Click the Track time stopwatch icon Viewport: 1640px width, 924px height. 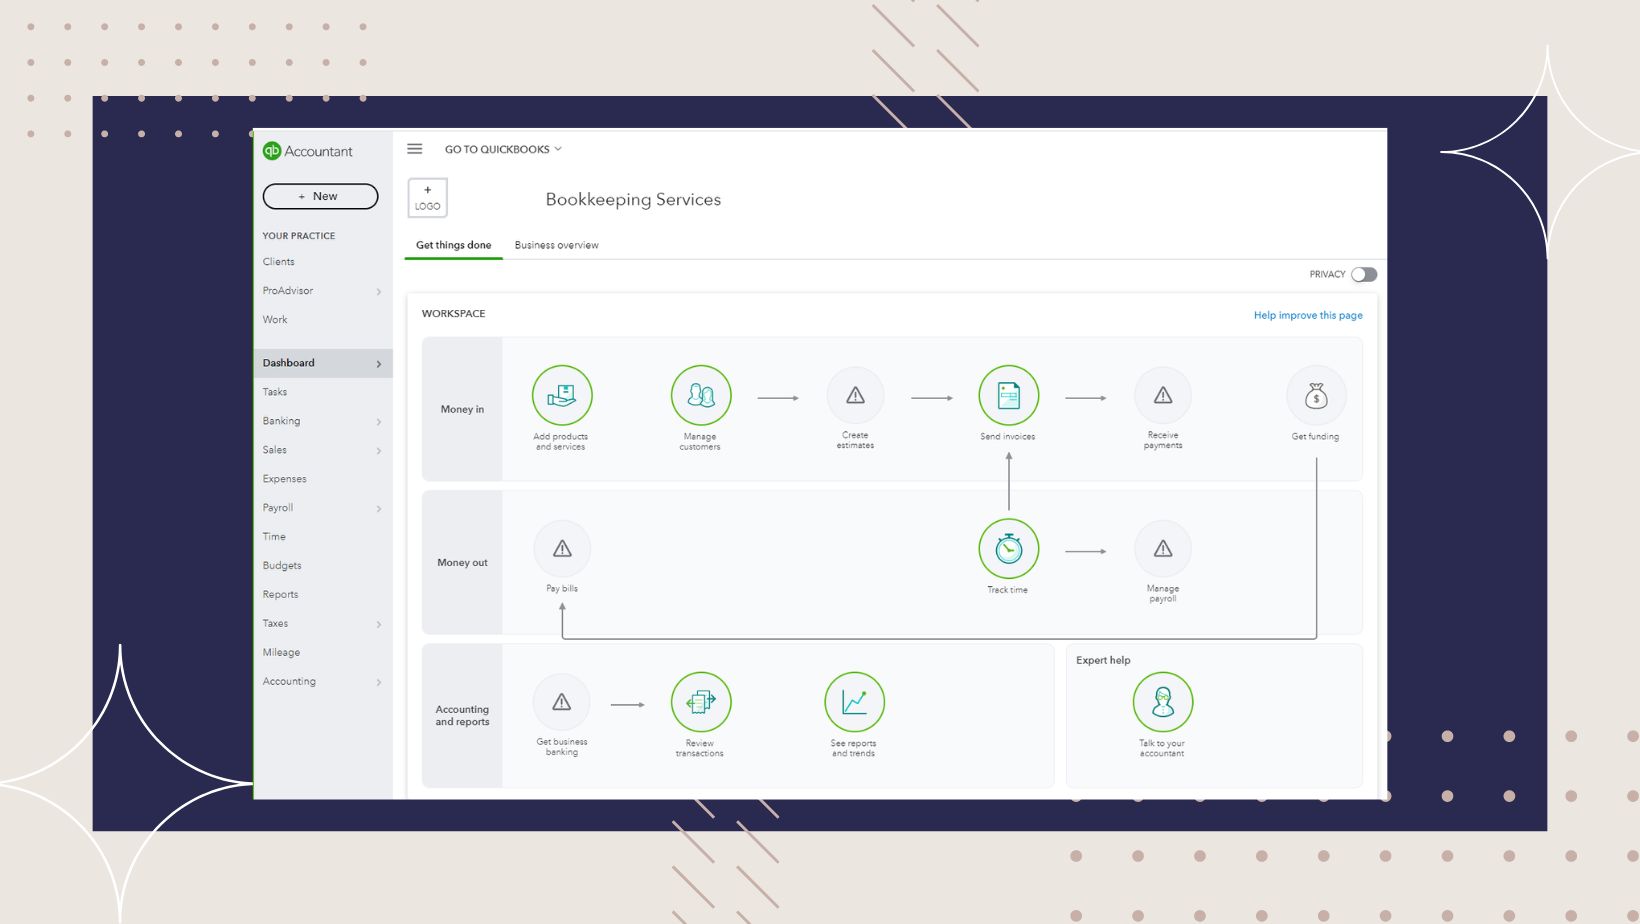(1008, 548)
